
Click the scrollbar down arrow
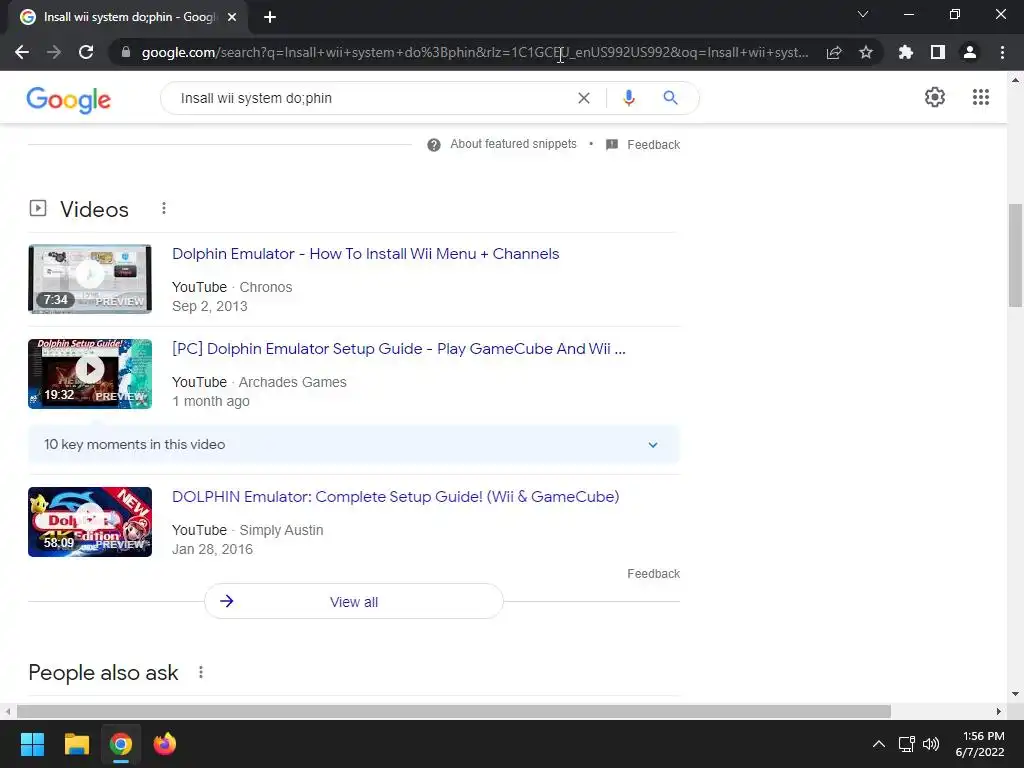pyautogui.click(x=1015, y=694)
